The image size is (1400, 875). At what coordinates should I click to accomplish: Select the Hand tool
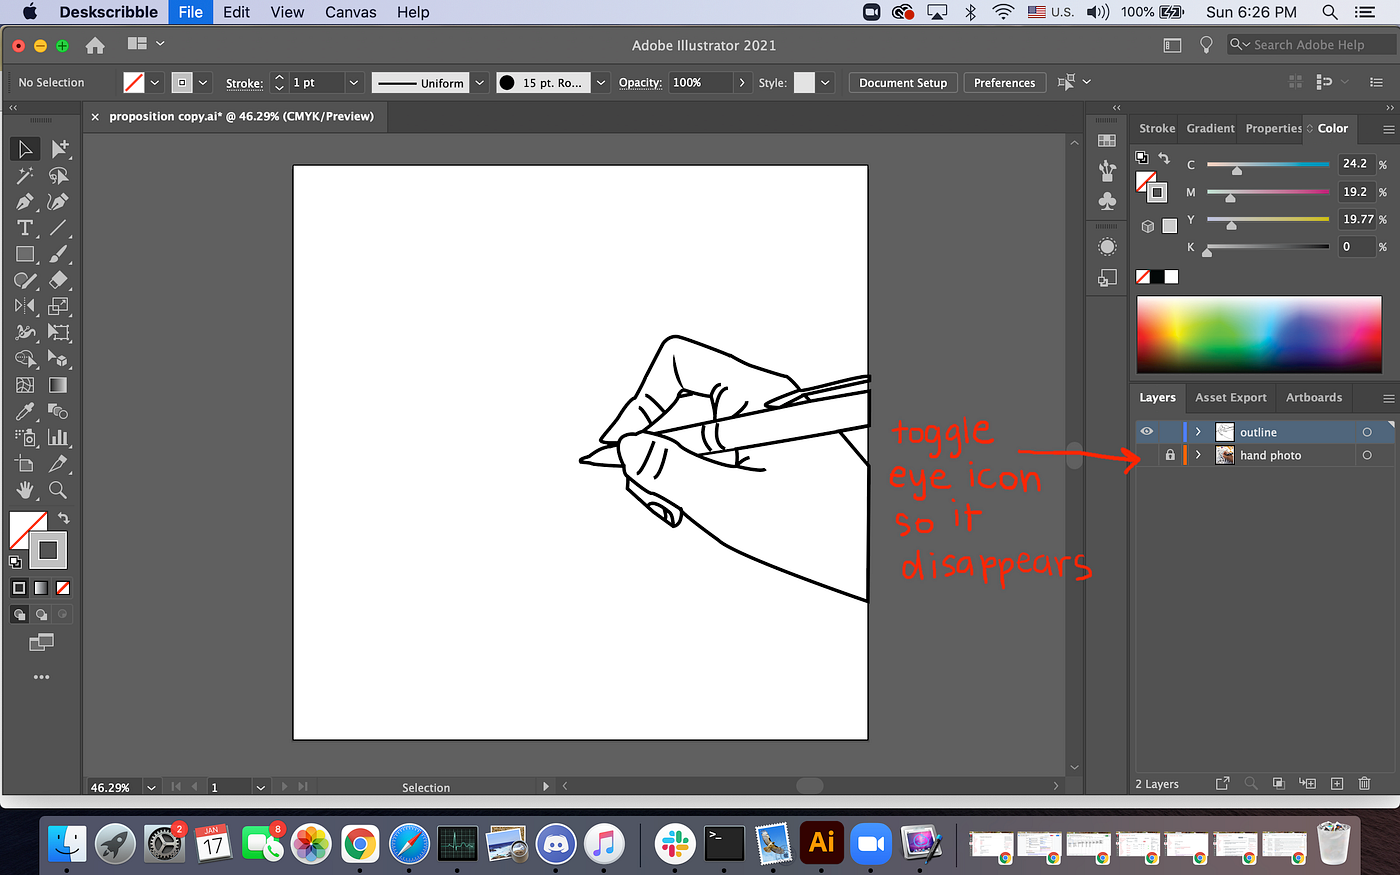click(25, 490)
